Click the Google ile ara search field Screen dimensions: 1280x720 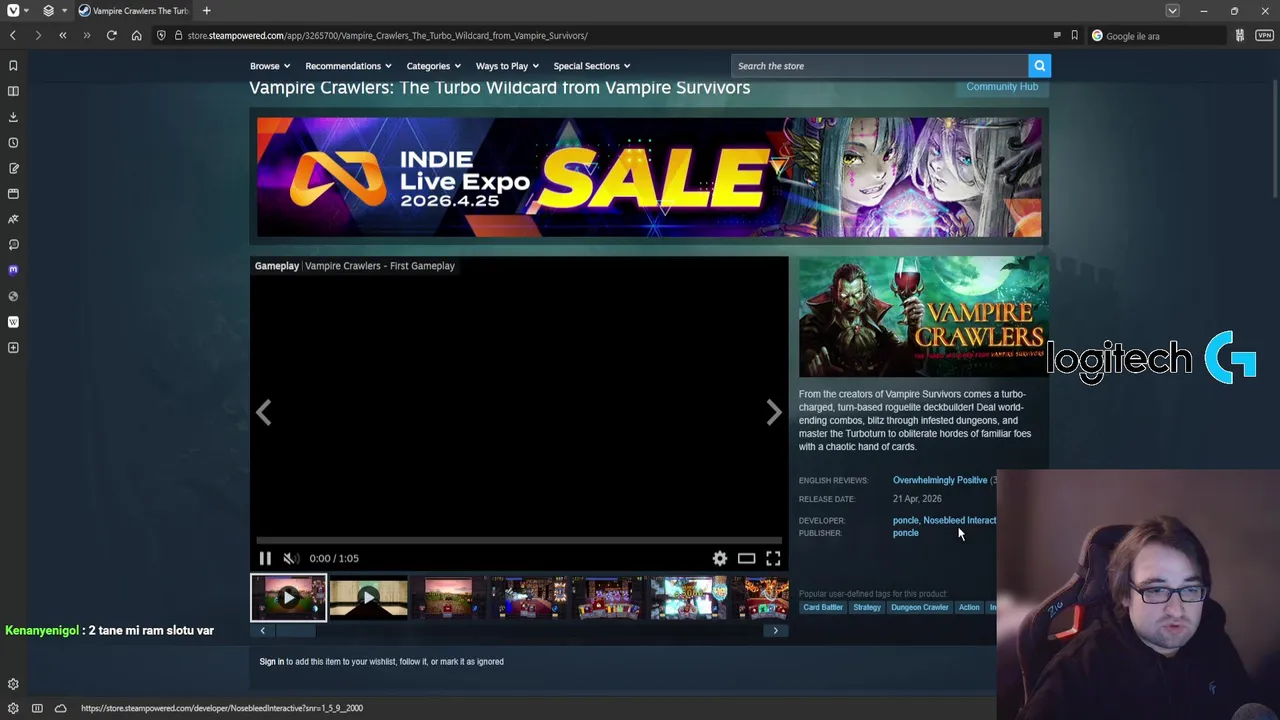[x=1157, y=36]
